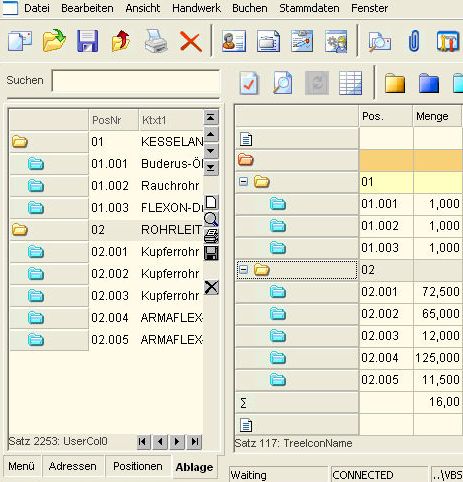Screen dimensions: 463x482
Task: Switch to the Positionen tab
Action: pyautogui.click(x=138, y=466)
